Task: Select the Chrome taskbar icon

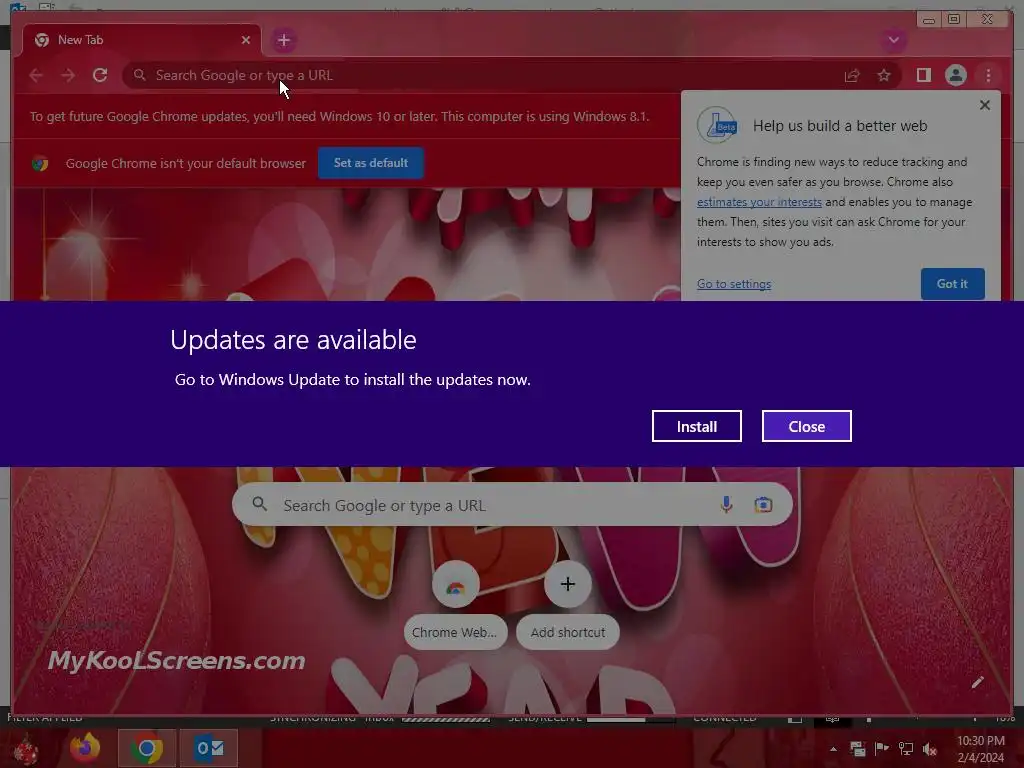Action: pos(146,748)
